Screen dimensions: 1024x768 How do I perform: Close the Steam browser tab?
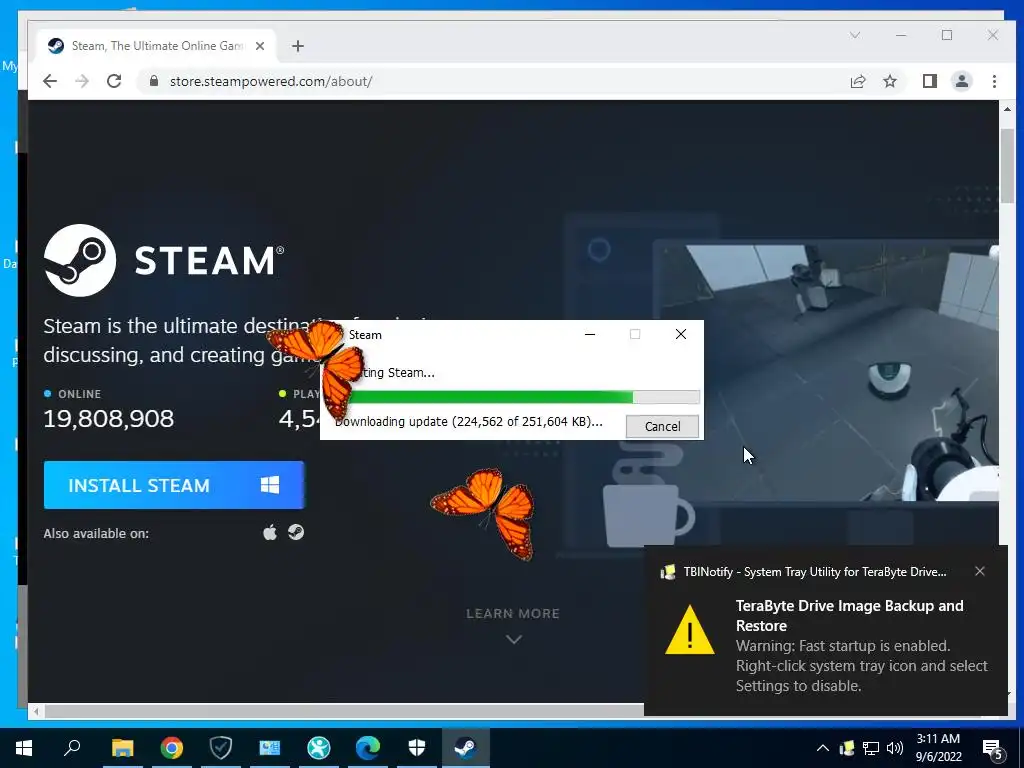[x=260, y=46]
